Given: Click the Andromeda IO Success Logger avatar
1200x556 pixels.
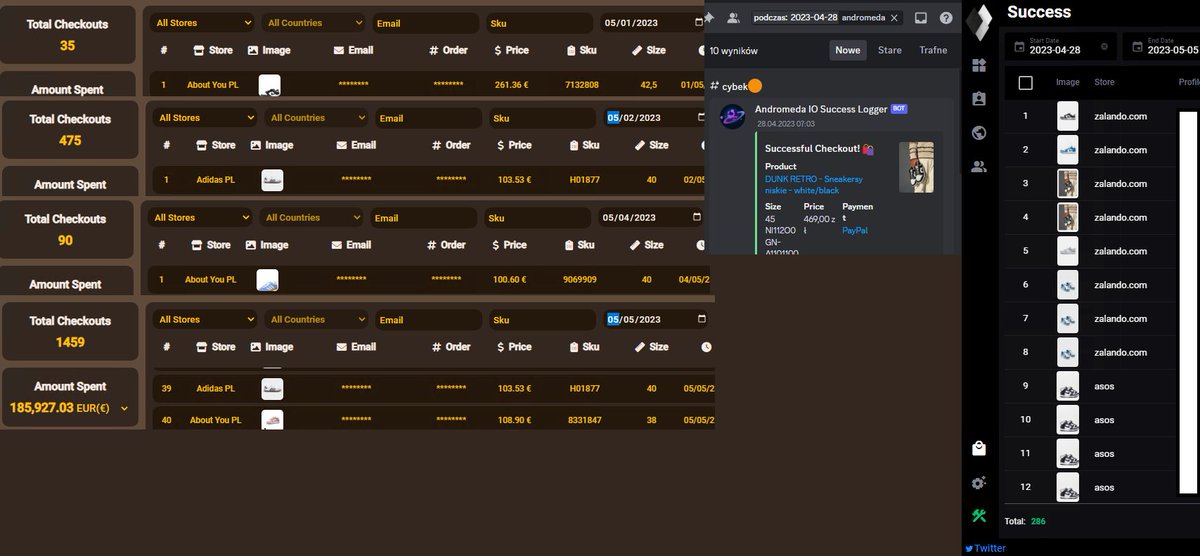Looking at the screenshot, I should pyautogui.click(x=733, y=116).
